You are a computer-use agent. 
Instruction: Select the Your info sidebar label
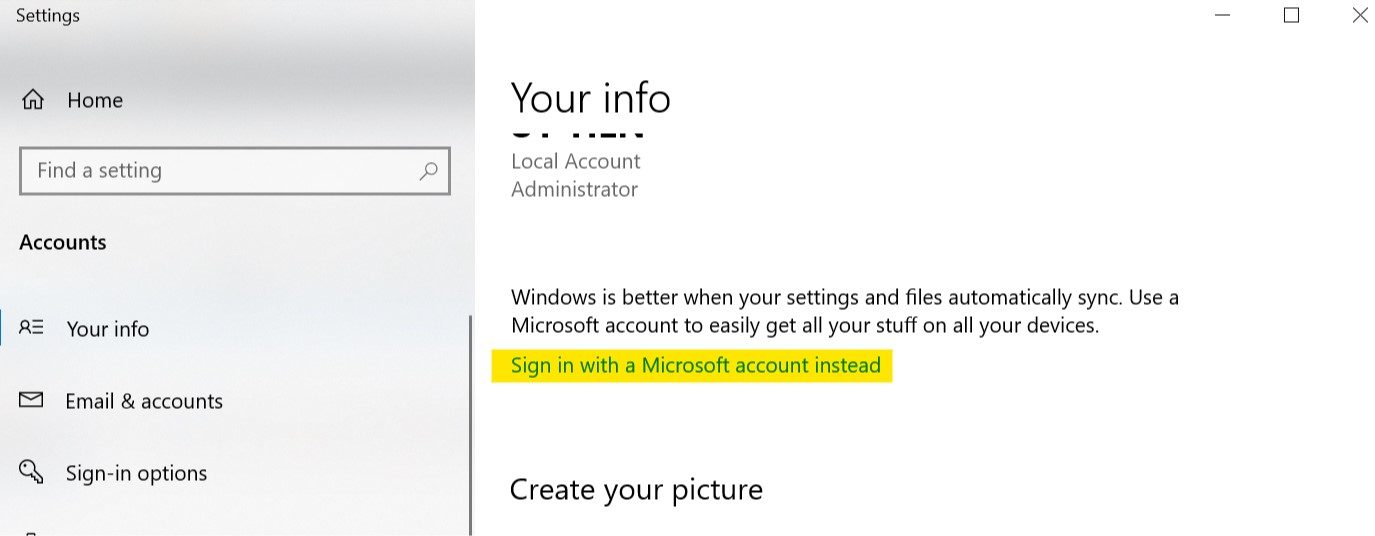point(108,329)
